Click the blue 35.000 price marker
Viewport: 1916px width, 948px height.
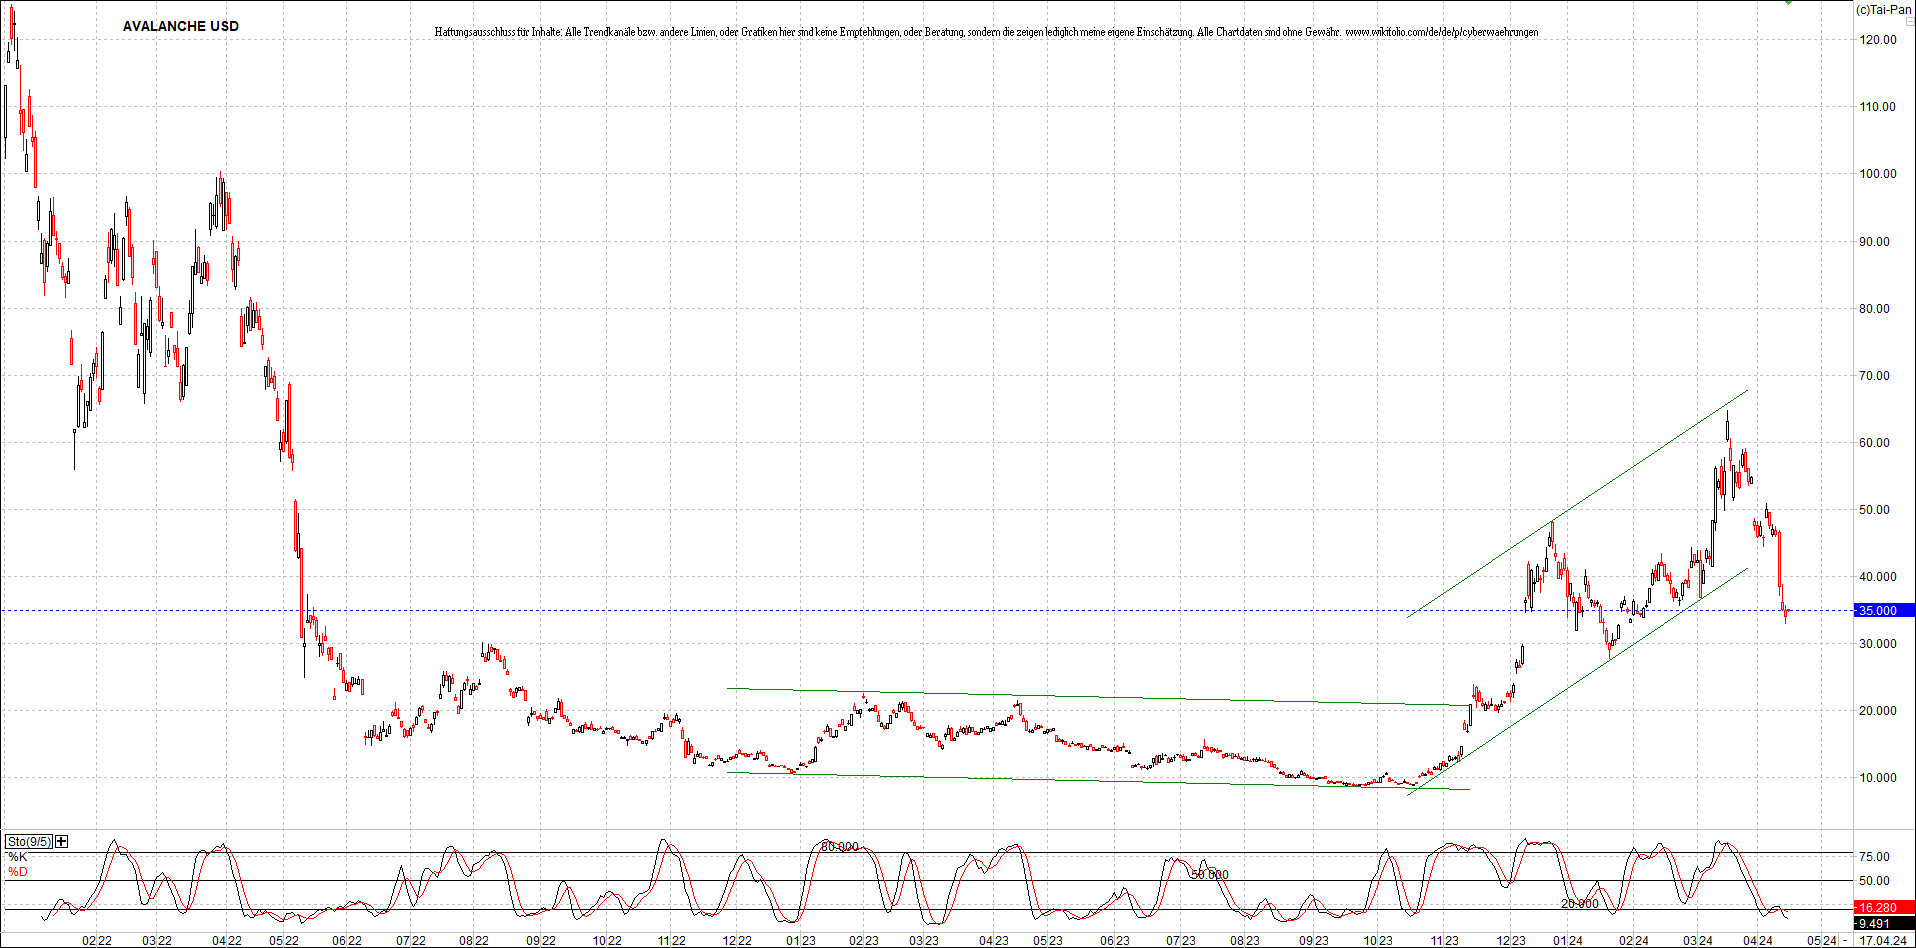tap(1885, 610)
